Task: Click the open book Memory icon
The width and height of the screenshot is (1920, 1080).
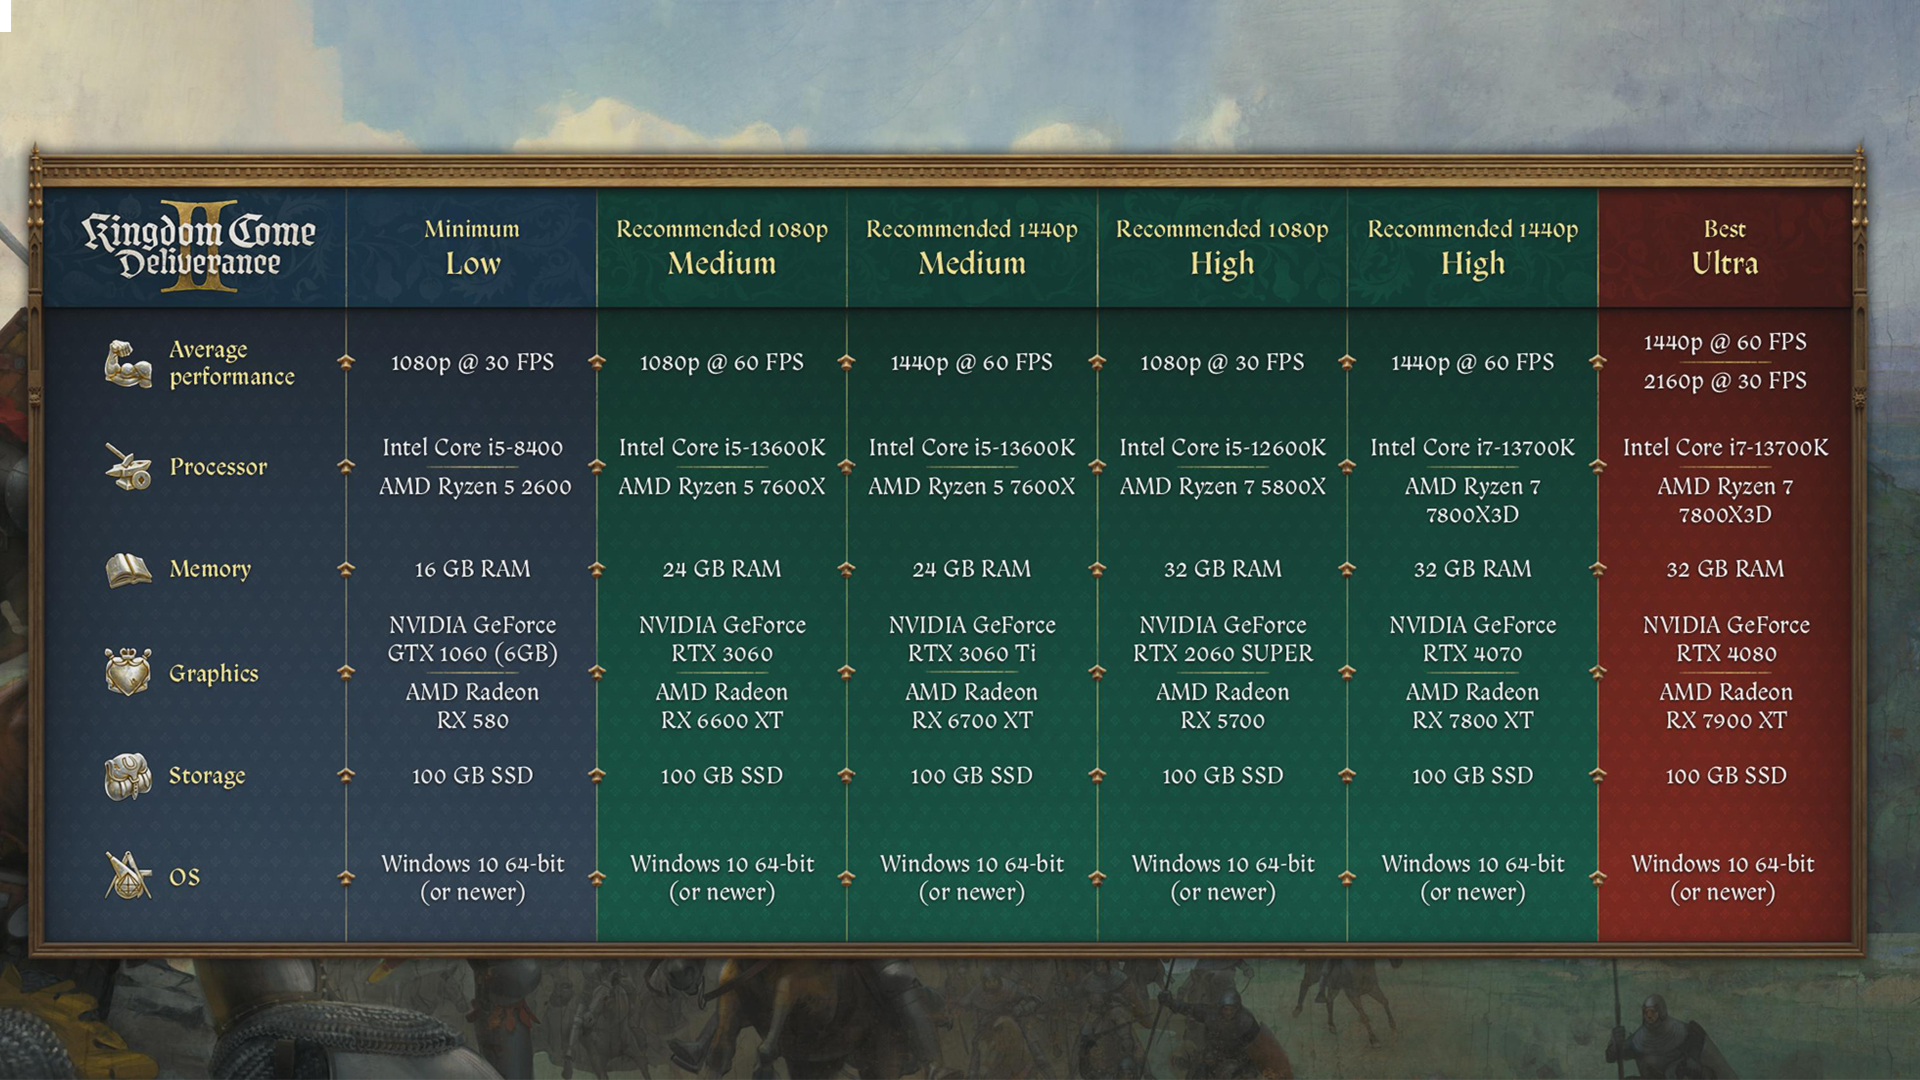Action: [x=128, y=570]
